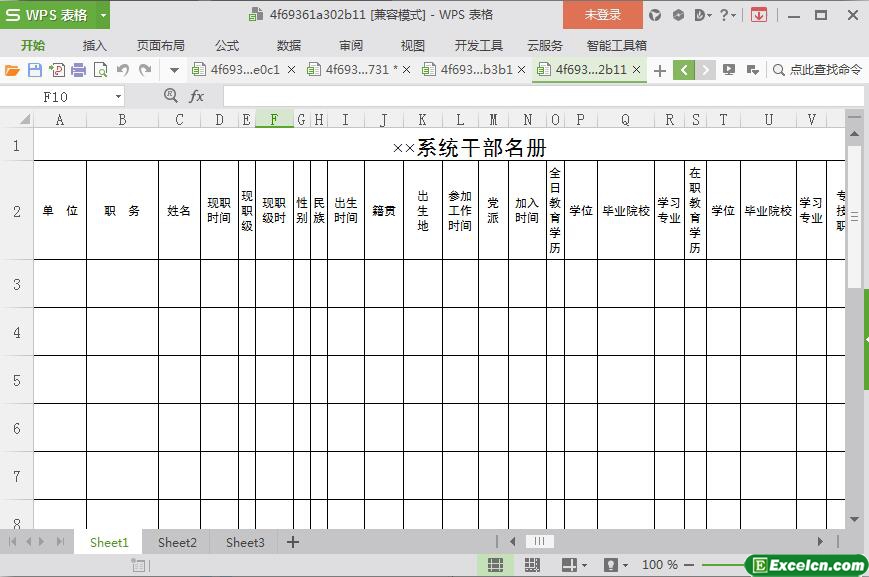869x577 pixels.
Task: Click 点此查找命令 search command box
Action: [818, 70]
